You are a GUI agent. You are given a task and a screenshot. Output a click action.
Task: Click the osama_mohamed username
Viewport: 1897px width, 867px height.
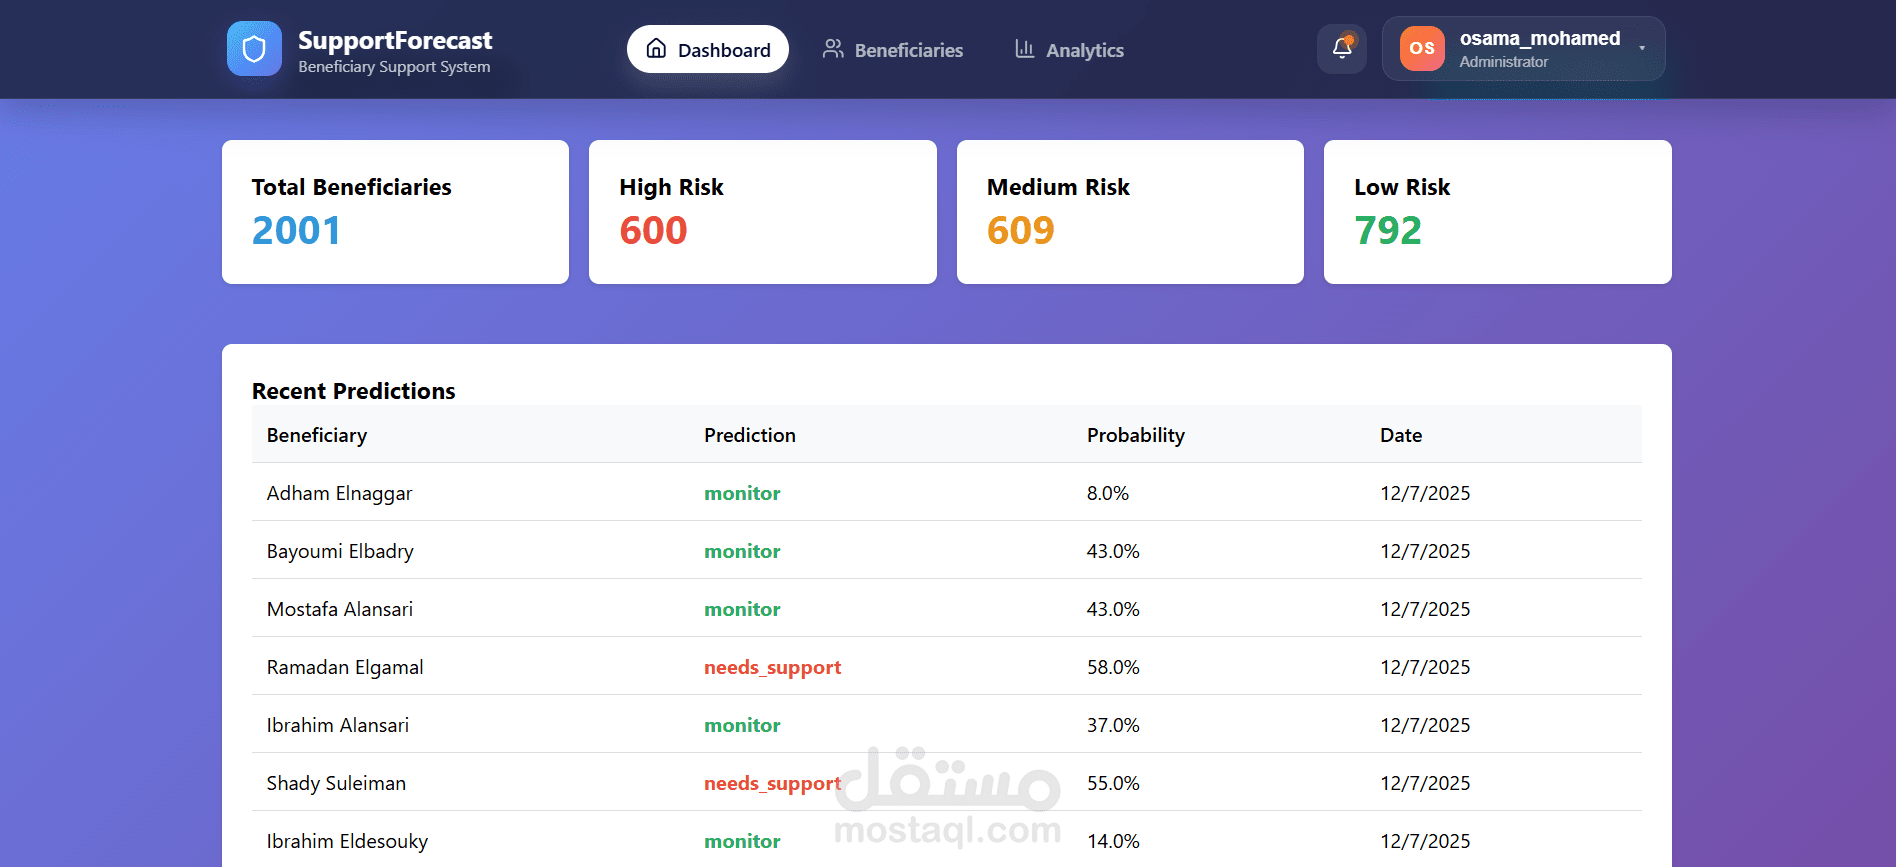pyautogui.click(x=1540, y=38)
